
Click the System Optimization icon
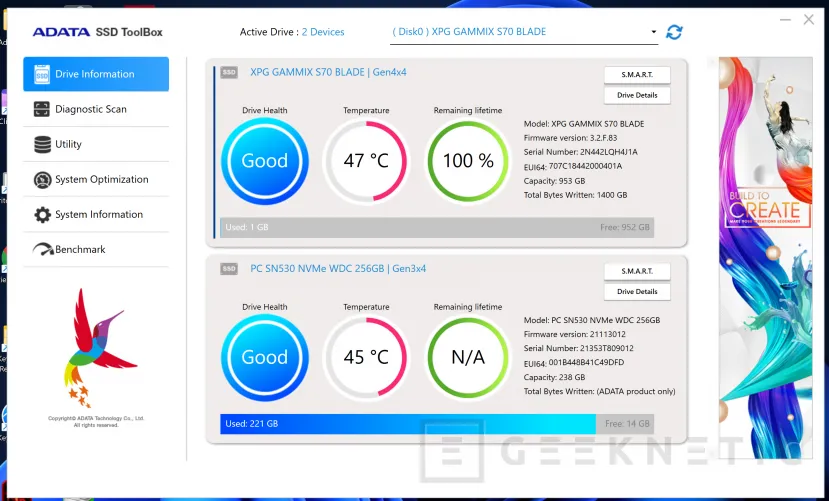42,180
